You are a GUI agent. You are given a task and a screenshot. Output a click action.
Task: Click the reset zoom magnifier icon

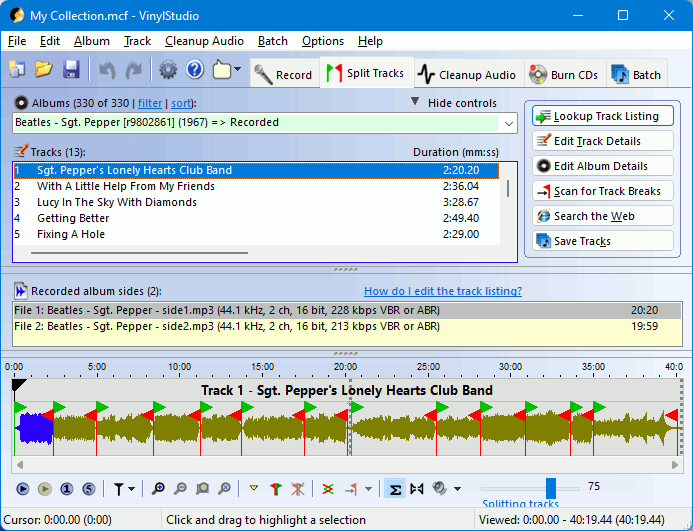[x=225, y=489]
